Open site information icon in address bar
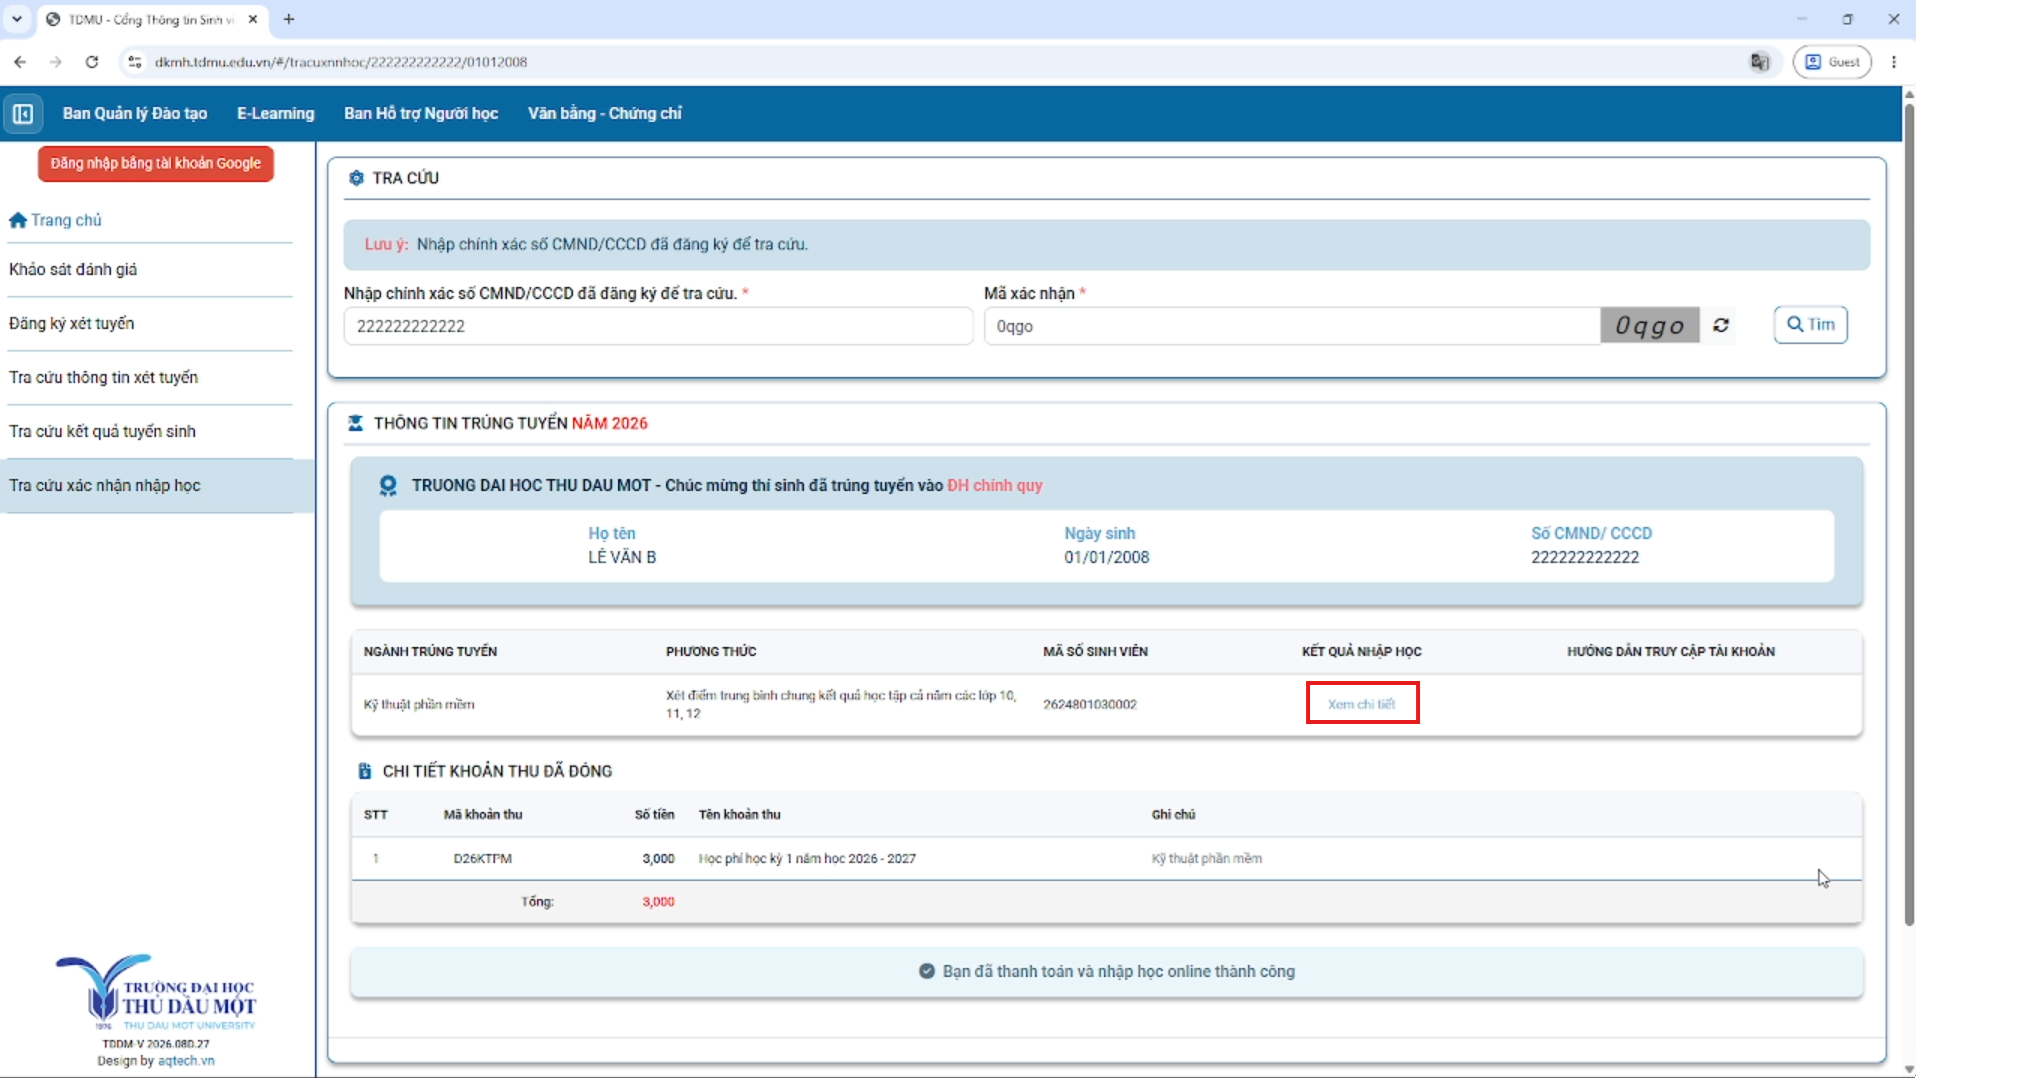This screenshot has height=1078, width=2042. 135,62
